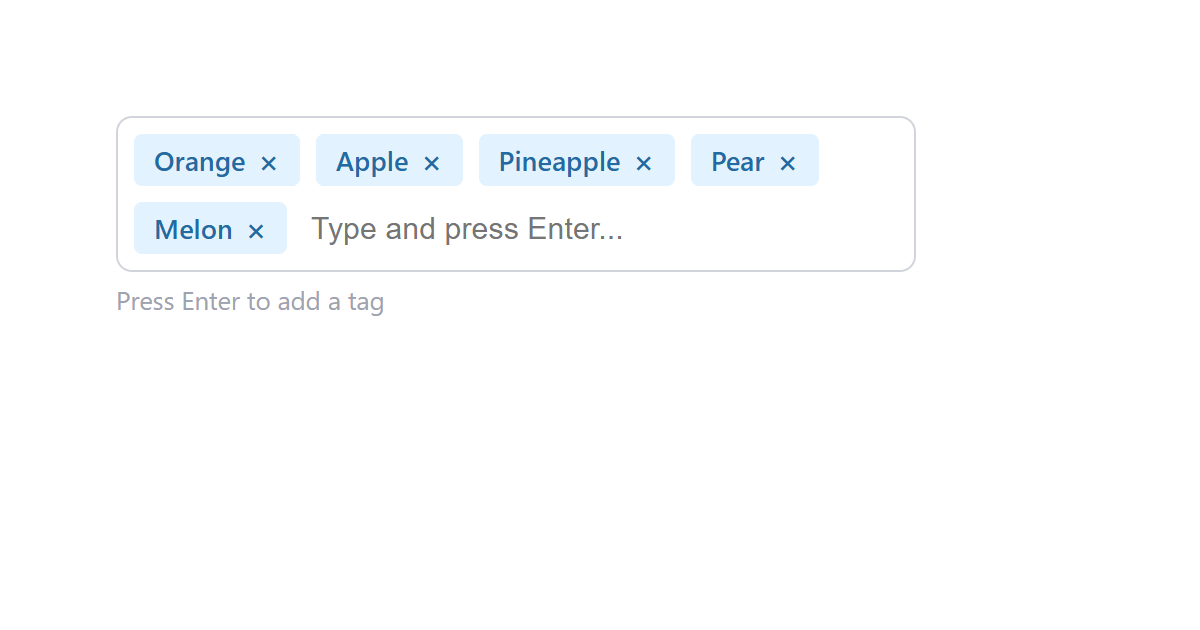Remove the Orange tag via its × icon
1200x630 pixels.
click(268, 161)
